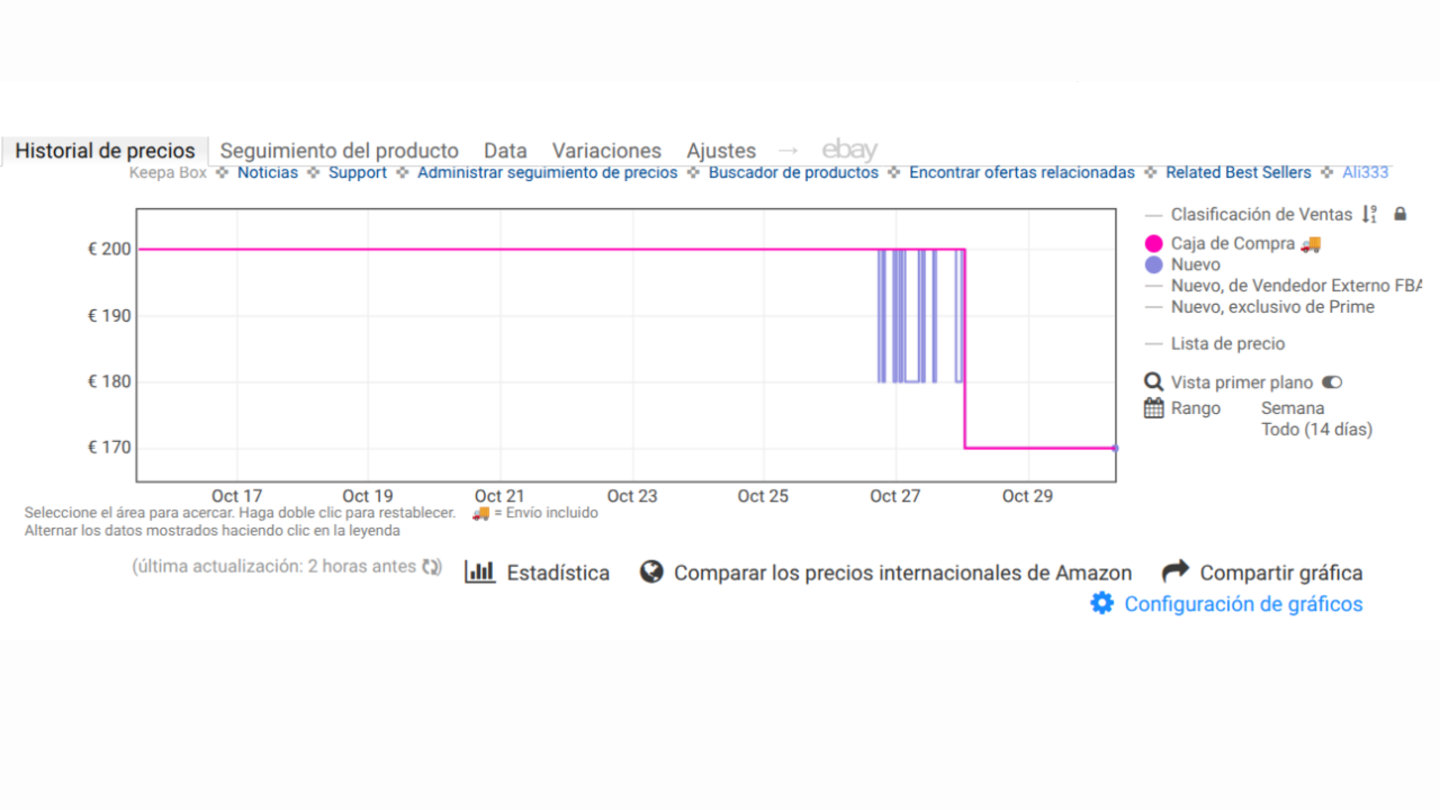This screenshot has height=810, width=1440.
Task: Click the magnifier icon for Vista primer plano
Action: tap(1154, 382)
